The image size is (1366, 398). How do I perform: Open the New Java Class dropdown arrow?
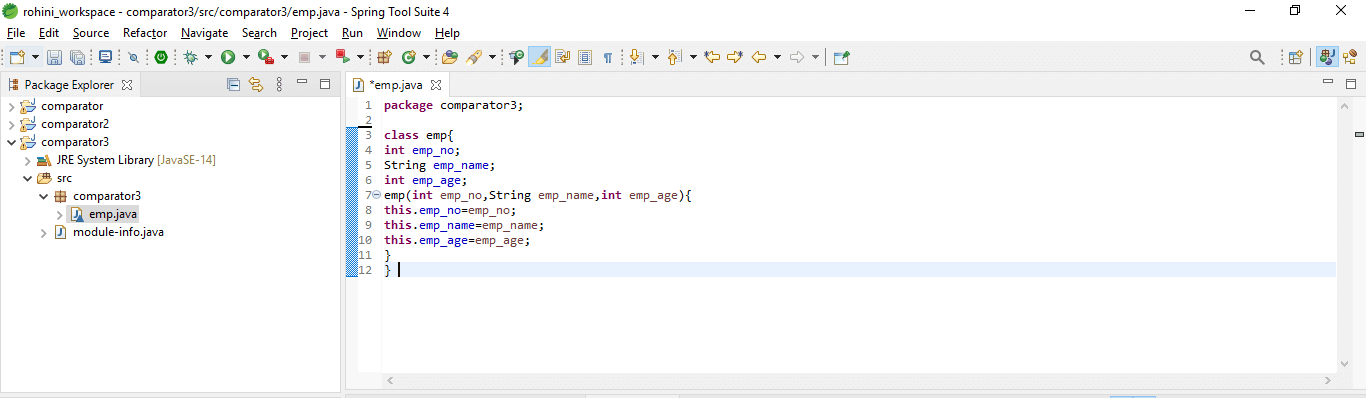426,58
